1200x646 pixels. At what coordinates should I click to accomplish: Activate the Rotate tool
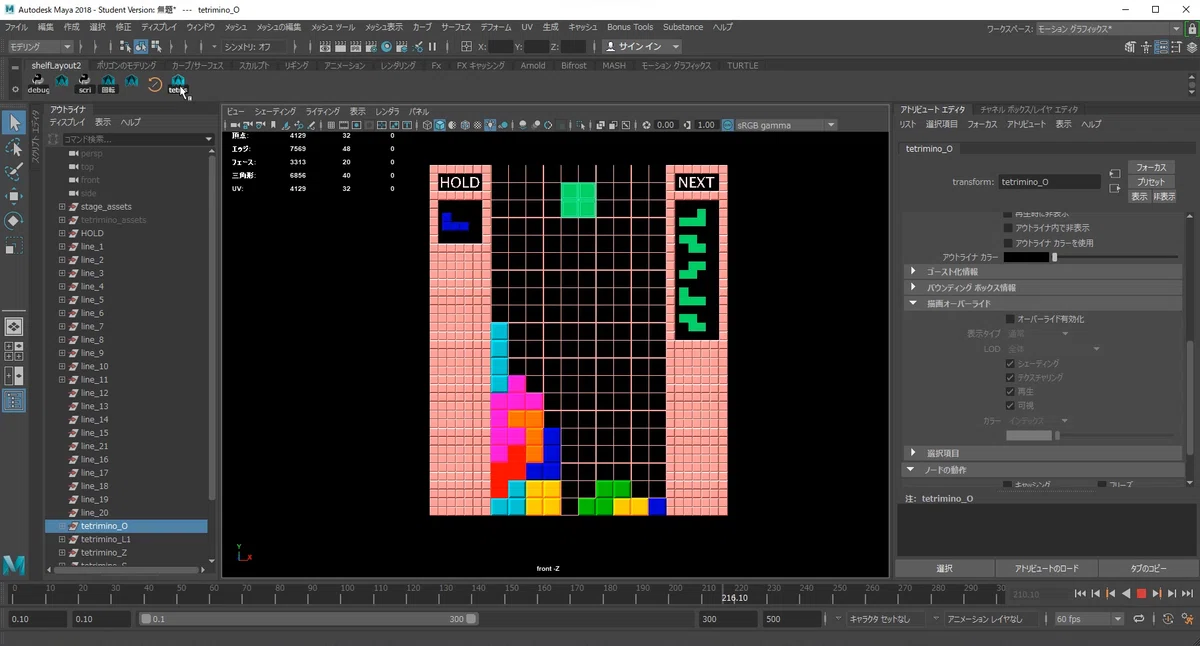coord(14,220)
